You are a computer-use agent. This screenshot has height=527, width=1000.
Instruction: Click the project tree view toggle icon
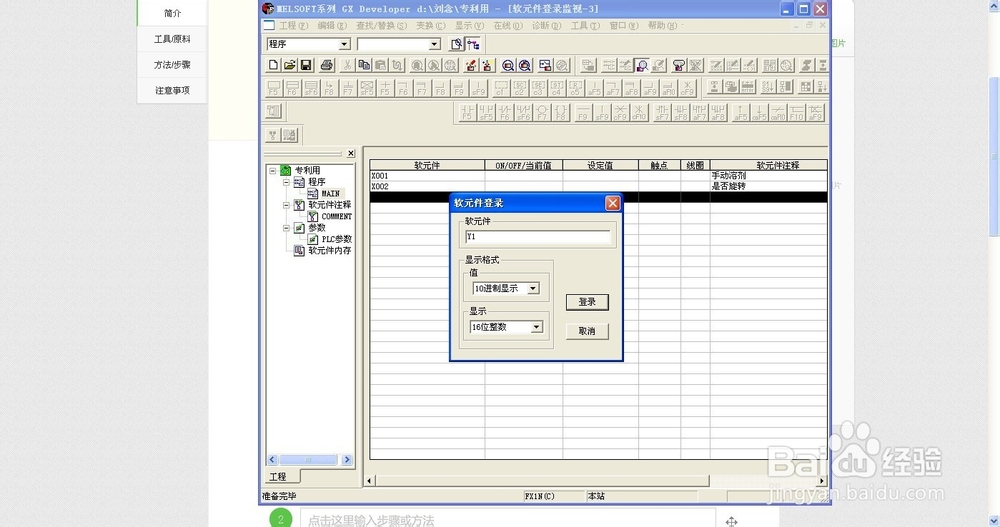[473, 44]
